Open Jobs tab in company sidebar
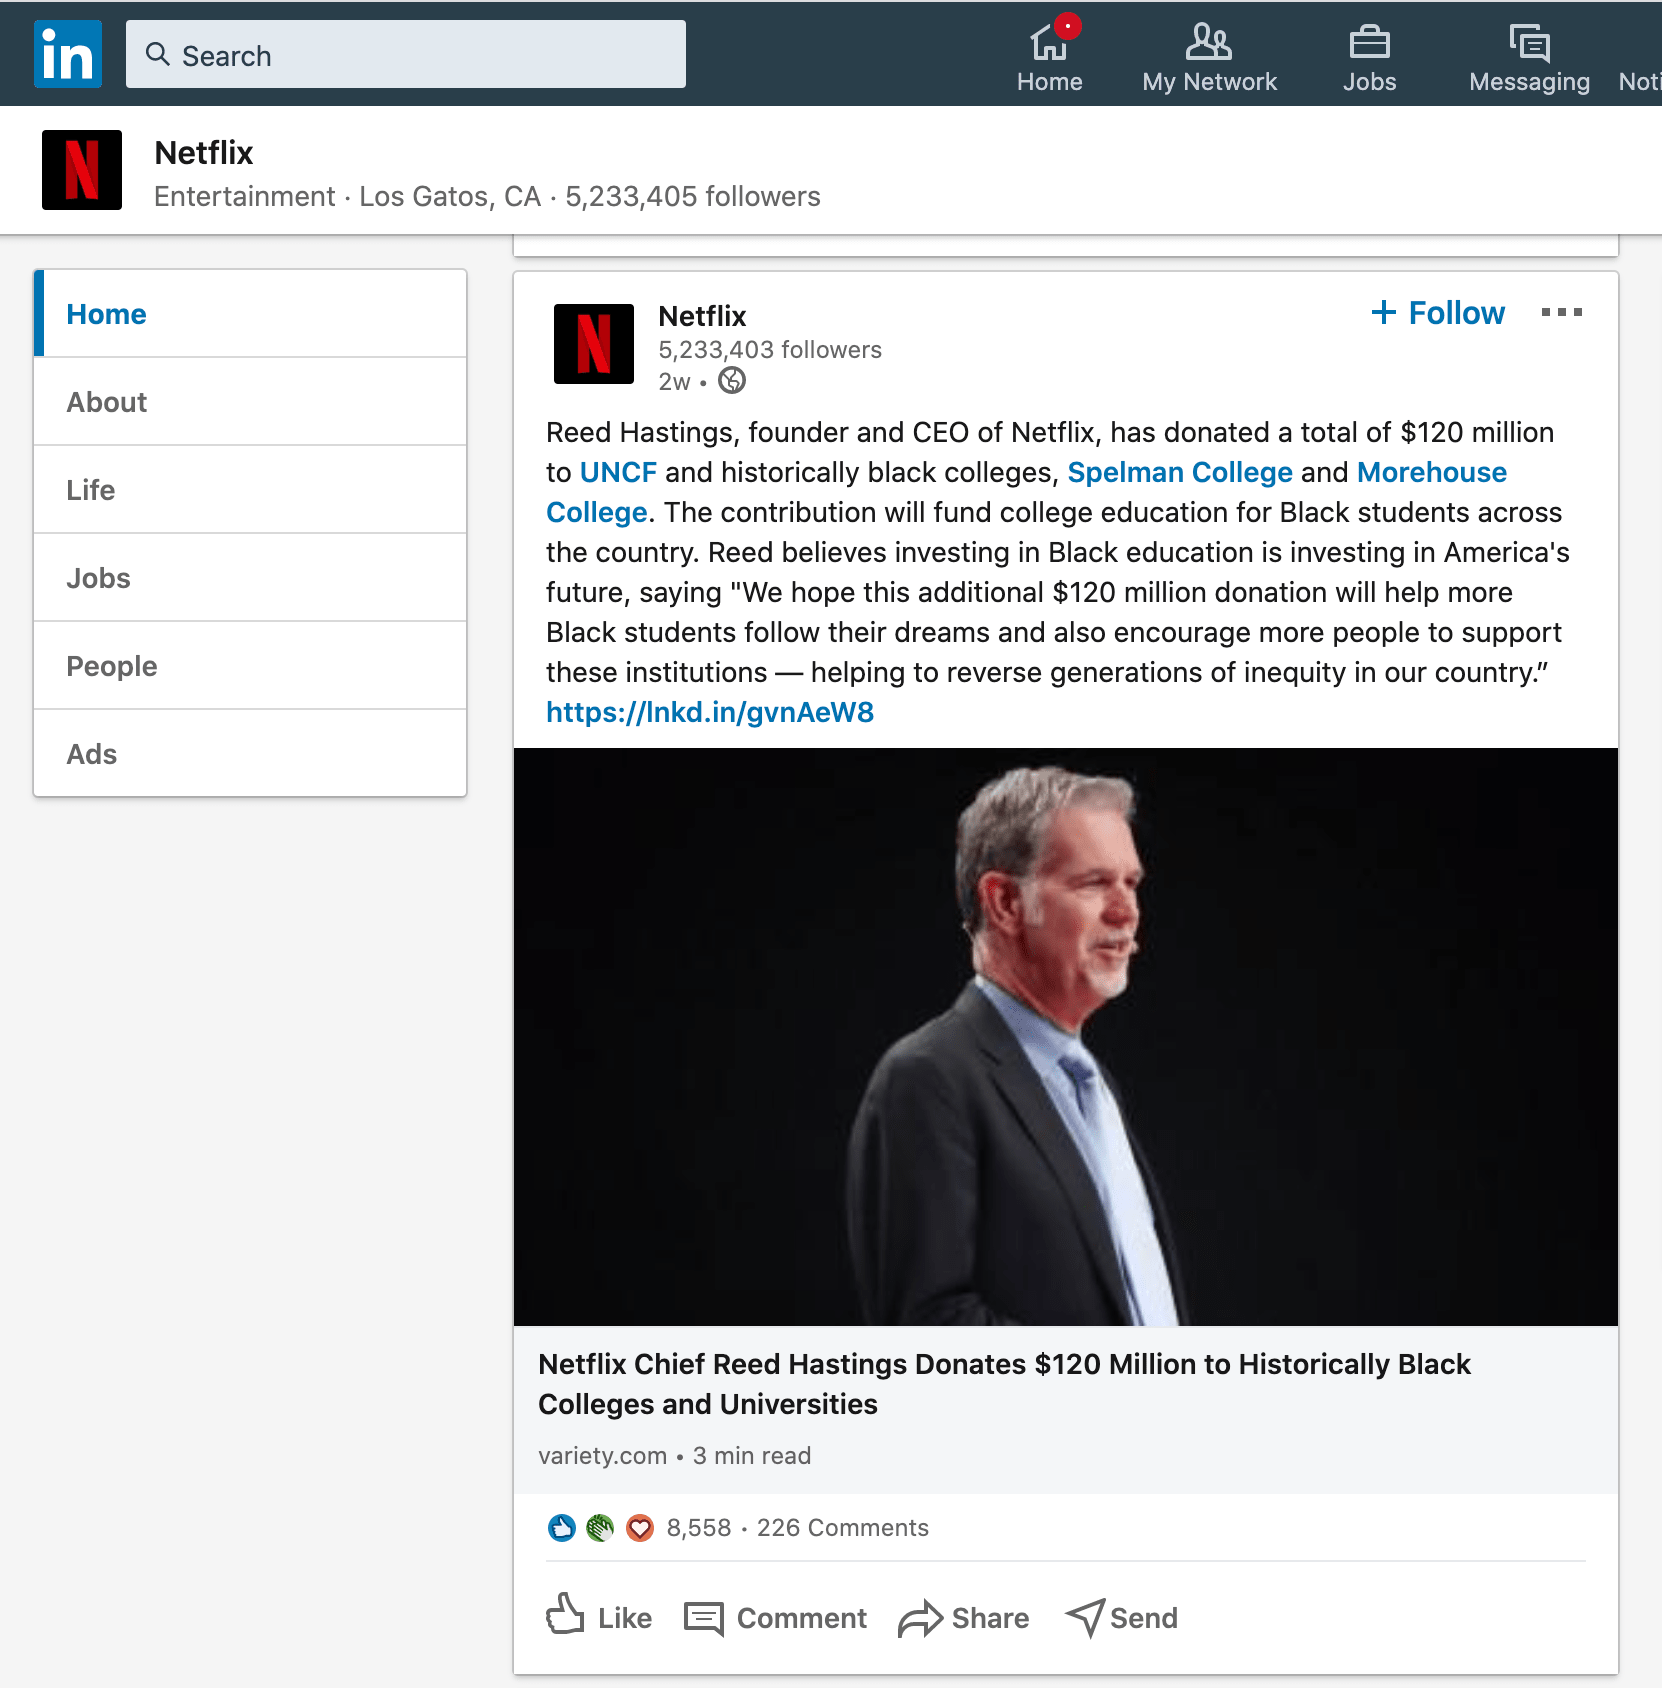The width and height of the screenshot is (1662, 1688). 250,578
